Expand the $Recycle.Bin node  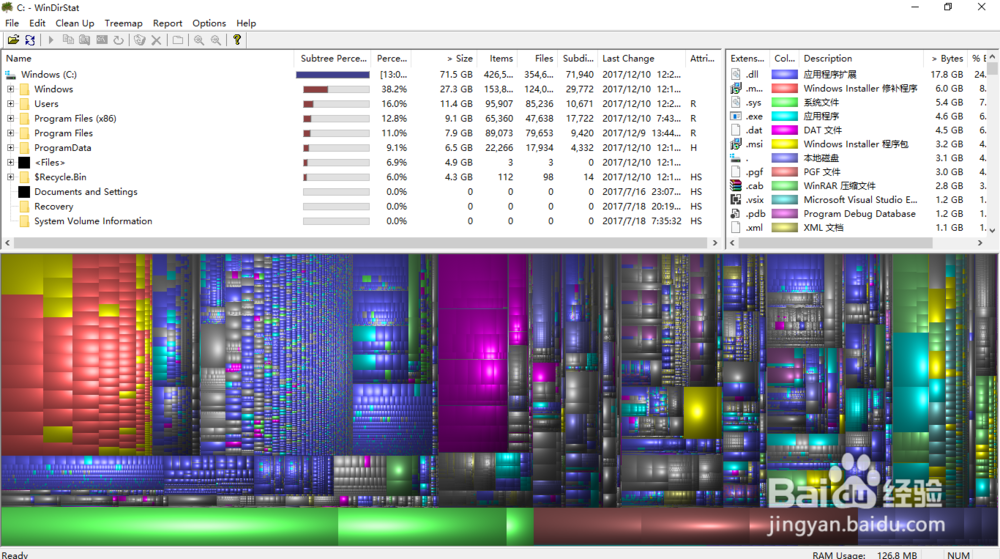click(10, 177)
